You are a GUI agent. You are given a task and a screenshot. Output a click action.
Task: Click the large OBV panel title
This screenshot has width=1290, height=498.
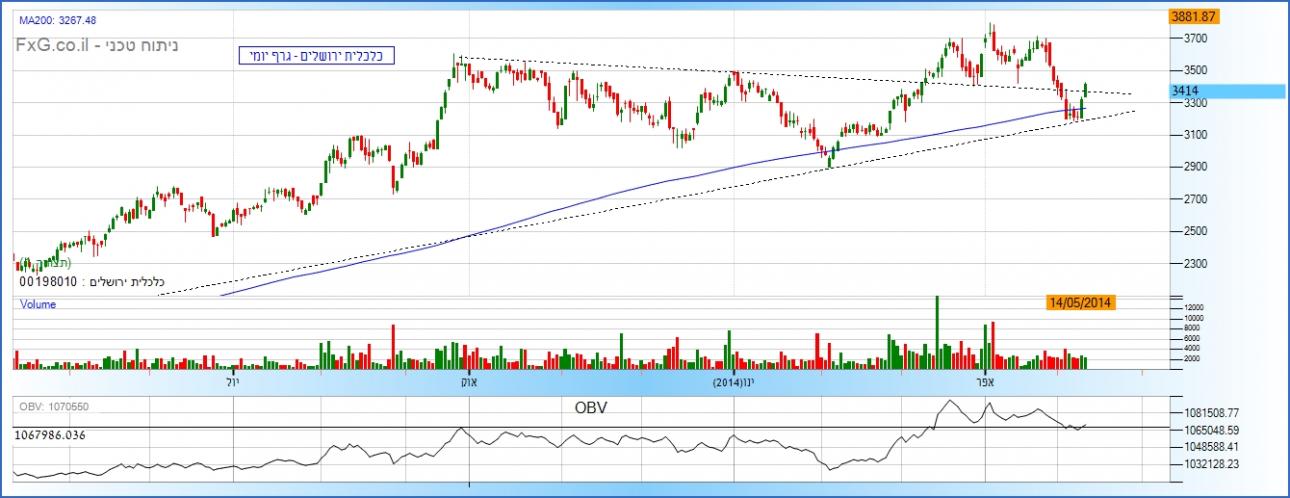(591, 408)
